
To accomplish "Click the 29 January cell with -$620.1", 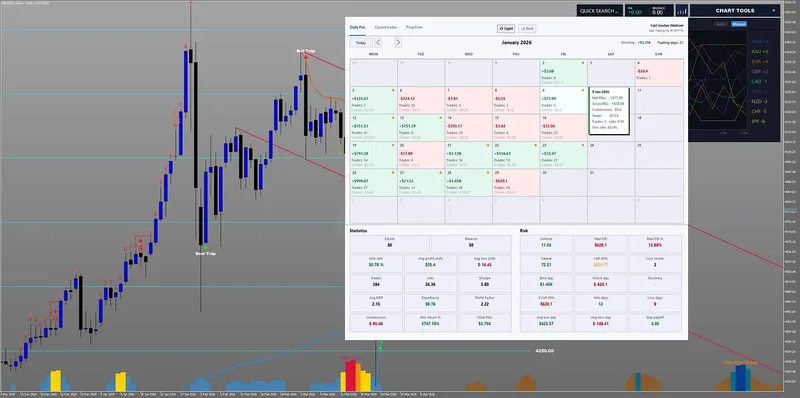I will [516, 183].
